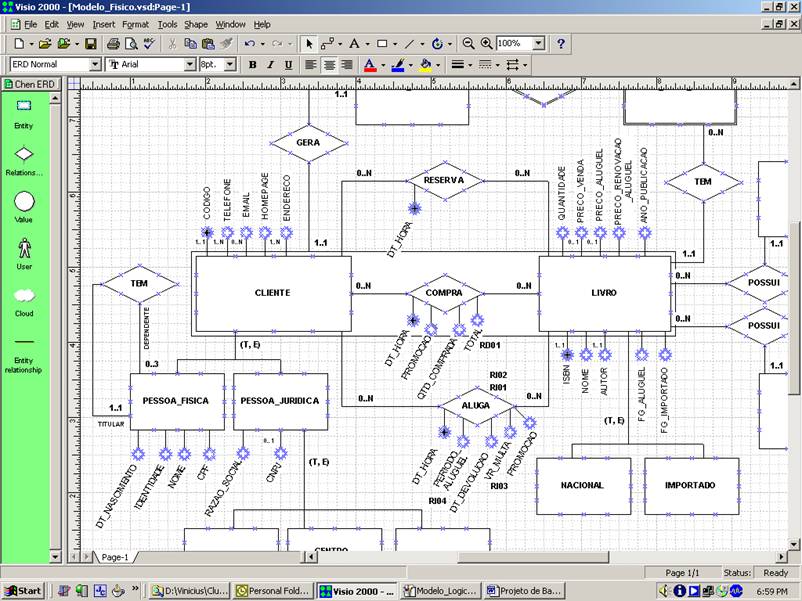Click the Print icon

[x=114, y=44]
